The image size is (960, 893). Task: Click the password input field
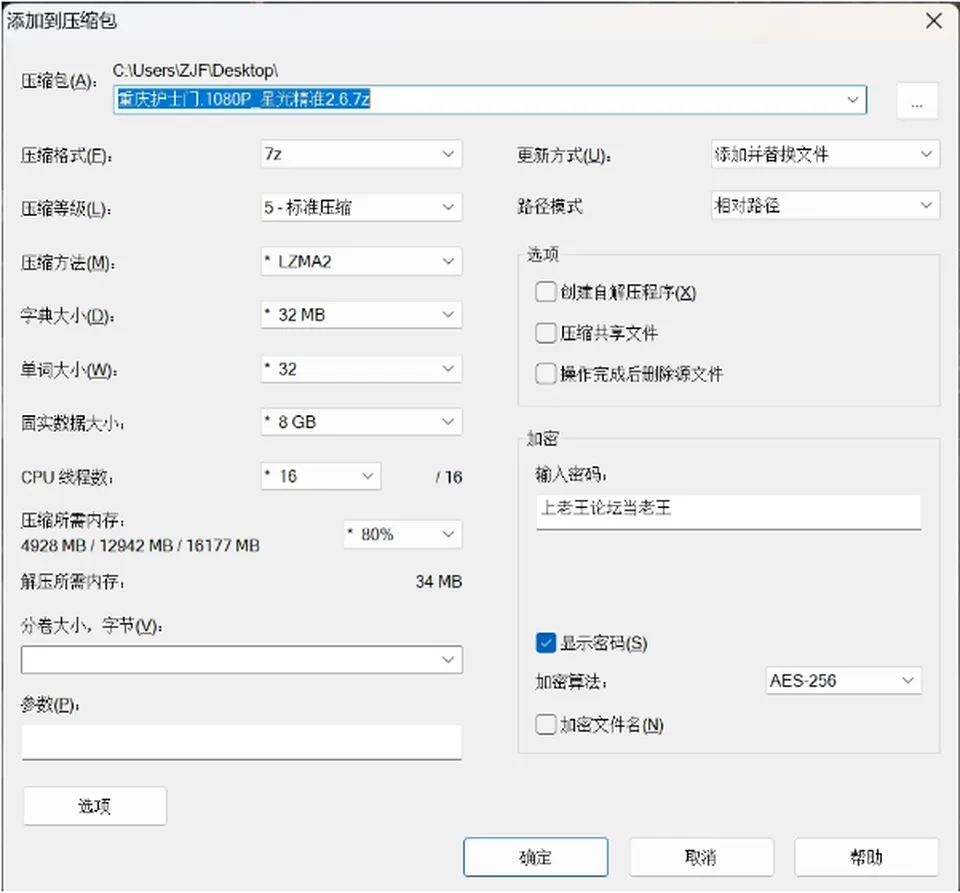729,512
